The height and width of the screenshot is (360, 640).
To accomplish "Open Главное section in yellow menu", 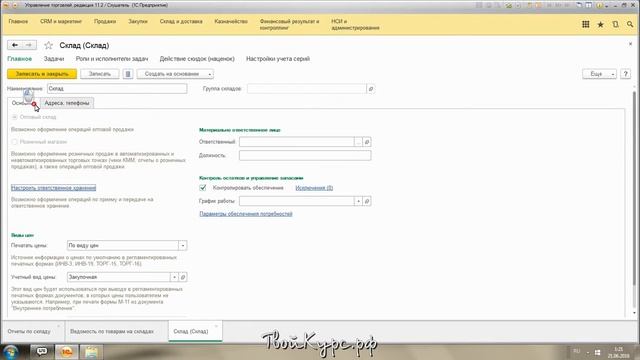I will [x=18, y=21].
